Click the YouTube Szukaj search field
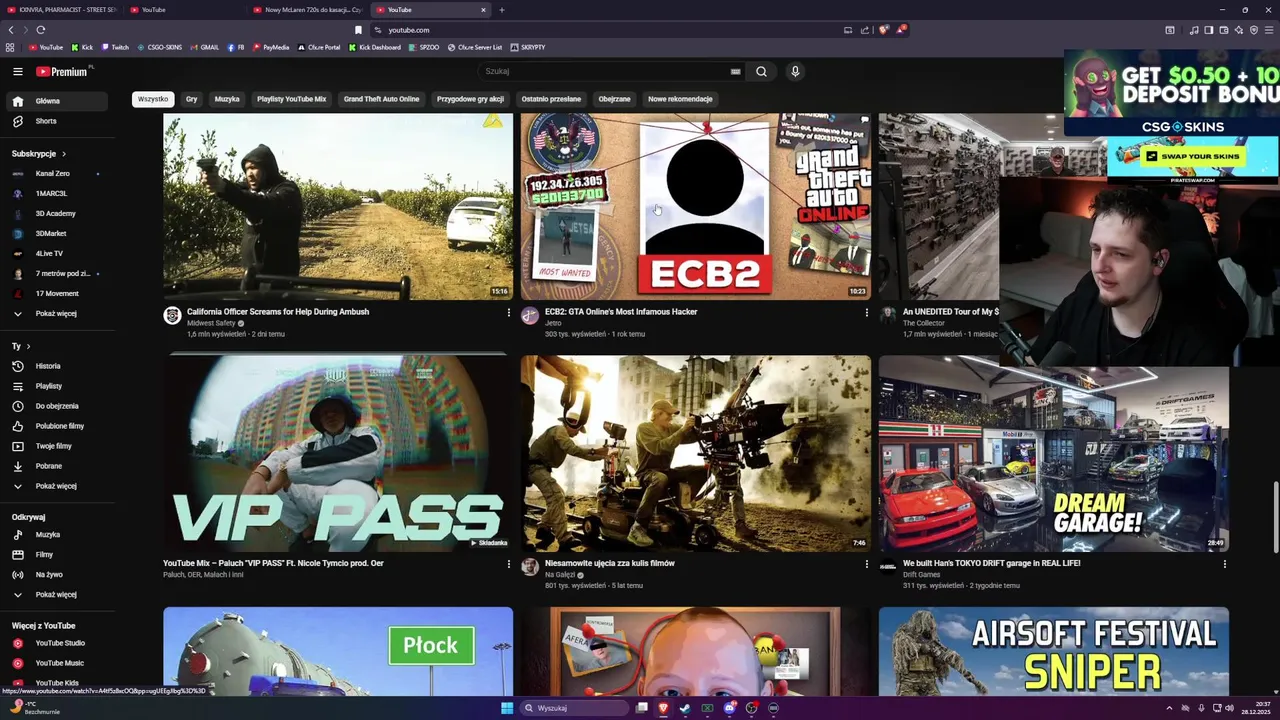 coord(610,71)
